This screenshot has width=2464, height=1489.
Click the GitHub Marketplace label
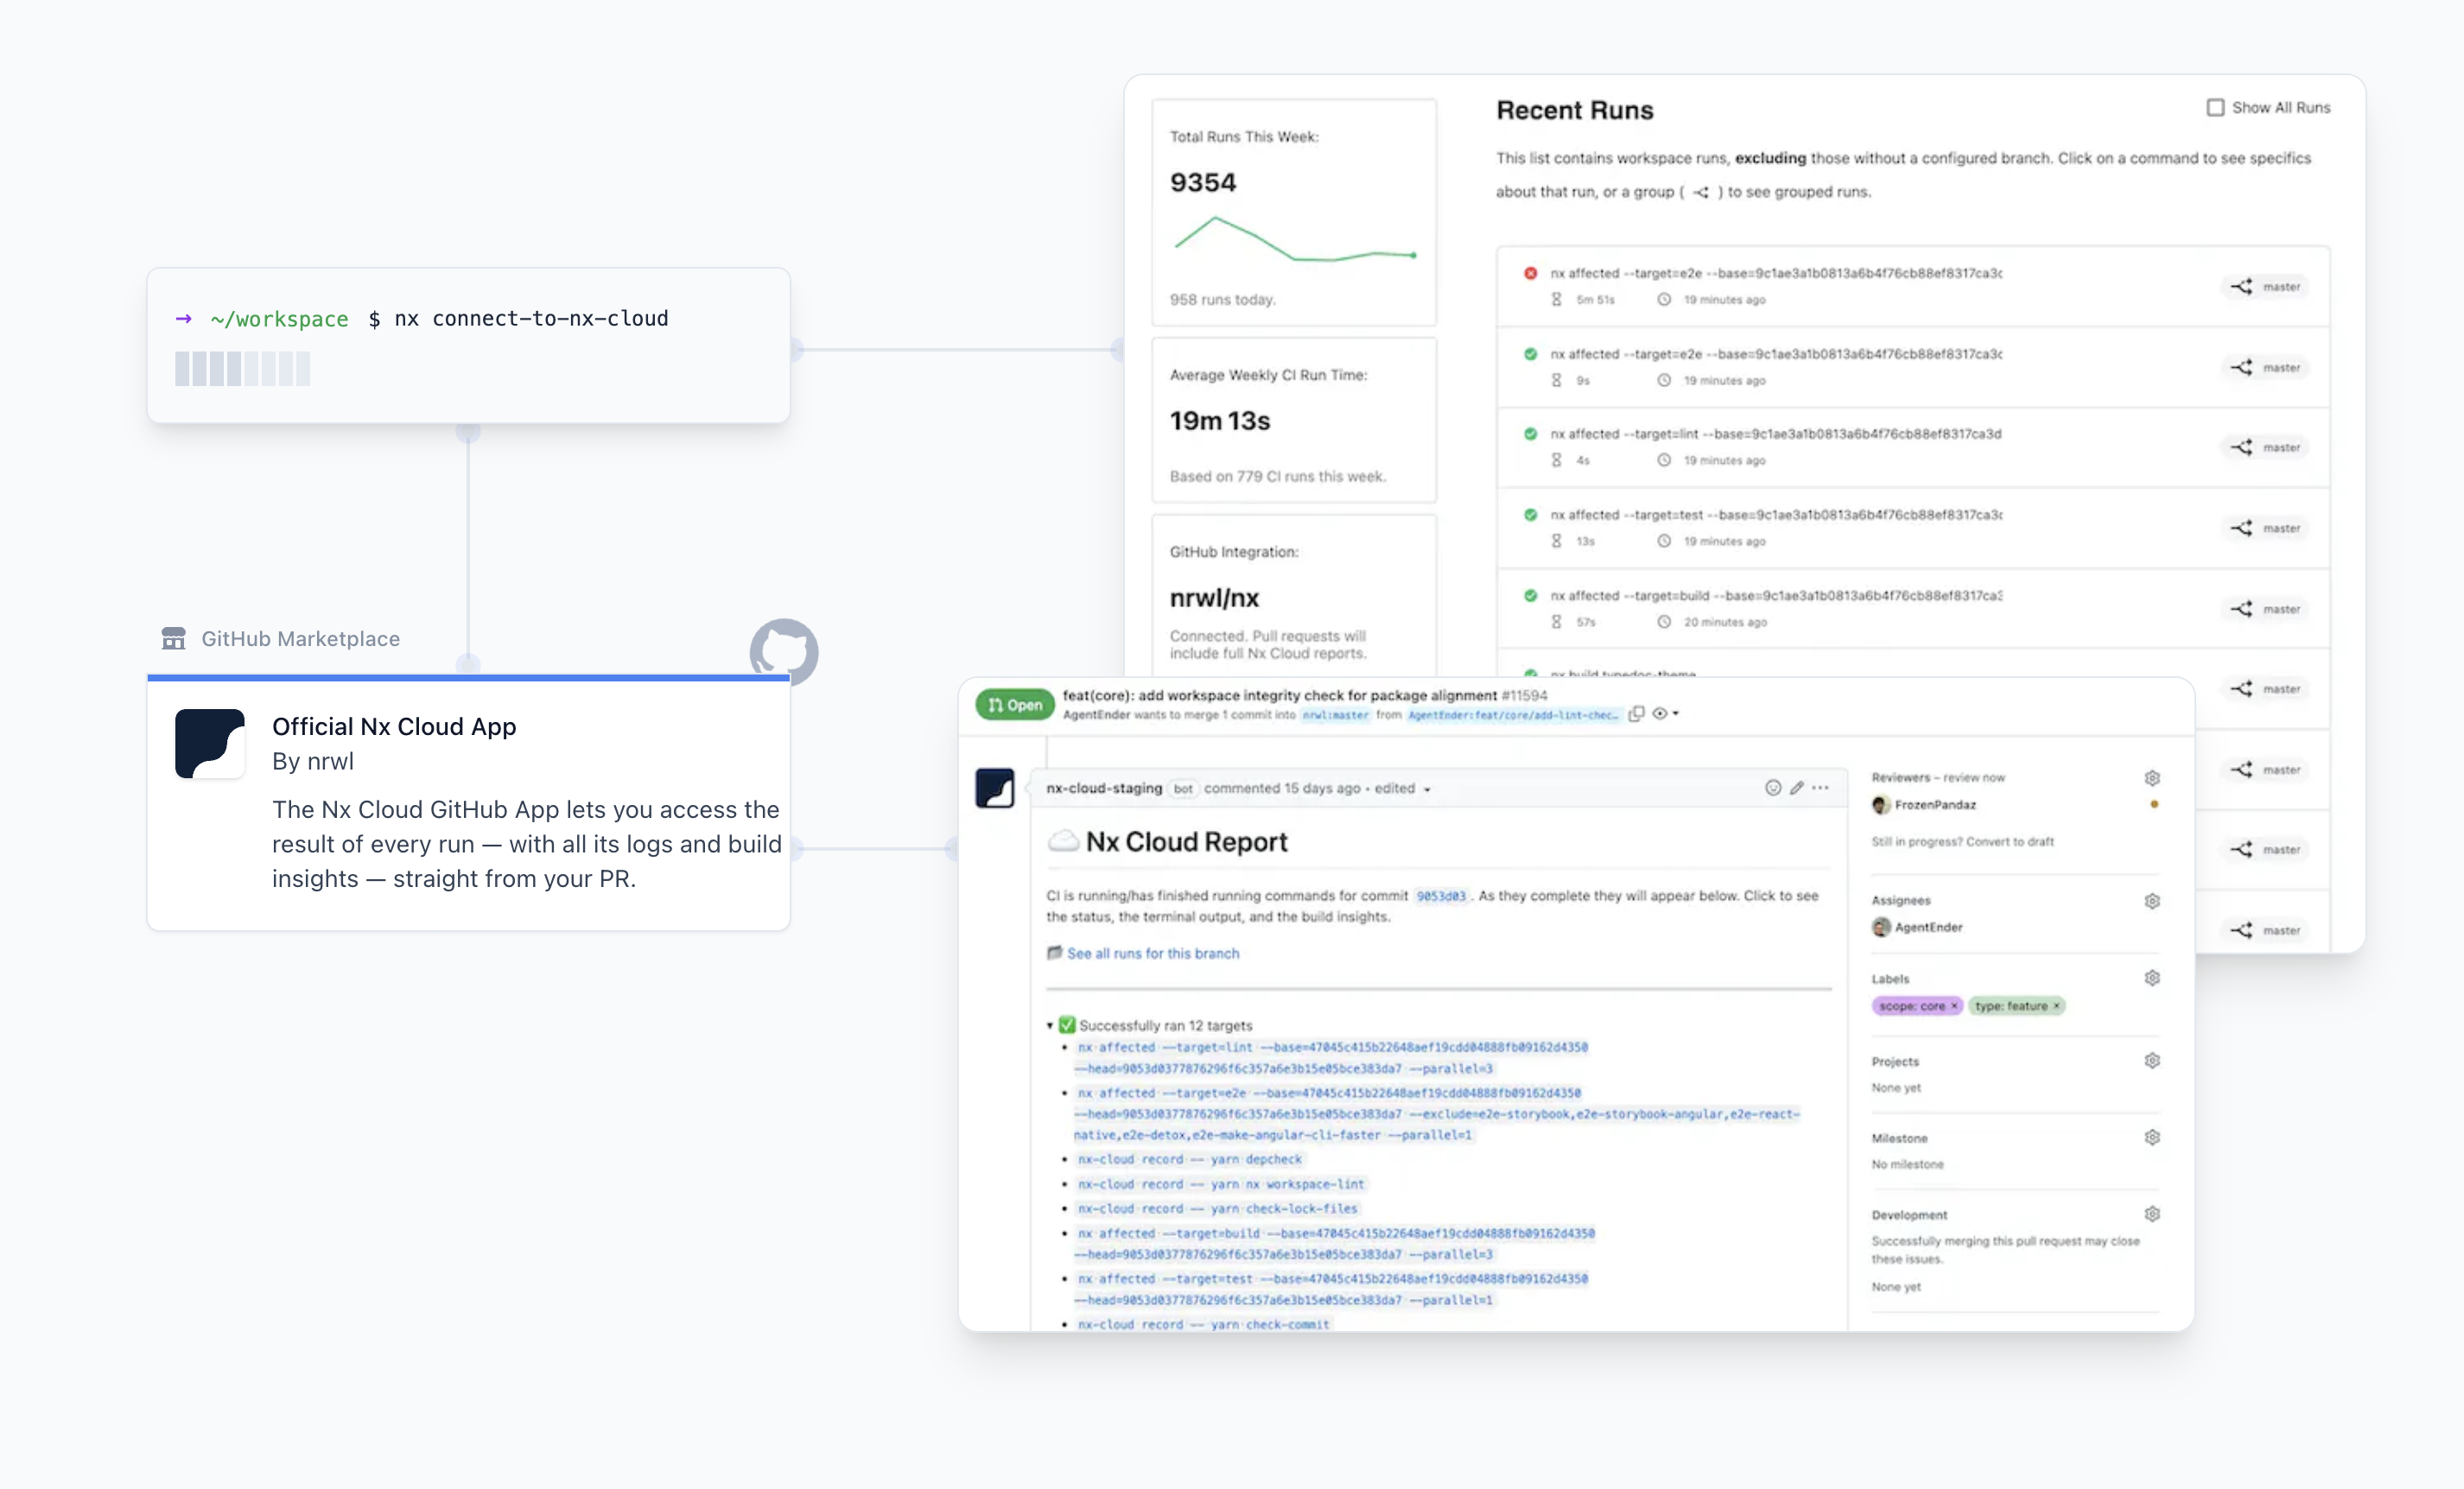pyautogui.click(x=300, y=639)
